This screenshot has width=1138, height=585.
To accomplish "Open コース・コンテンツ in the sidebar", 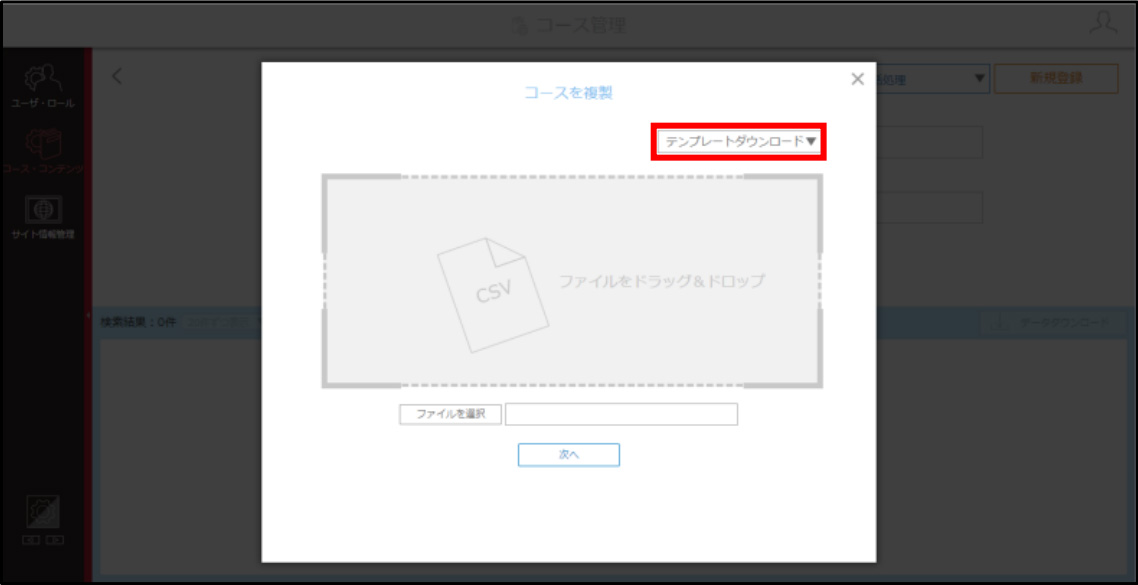I will coord(43,152).
